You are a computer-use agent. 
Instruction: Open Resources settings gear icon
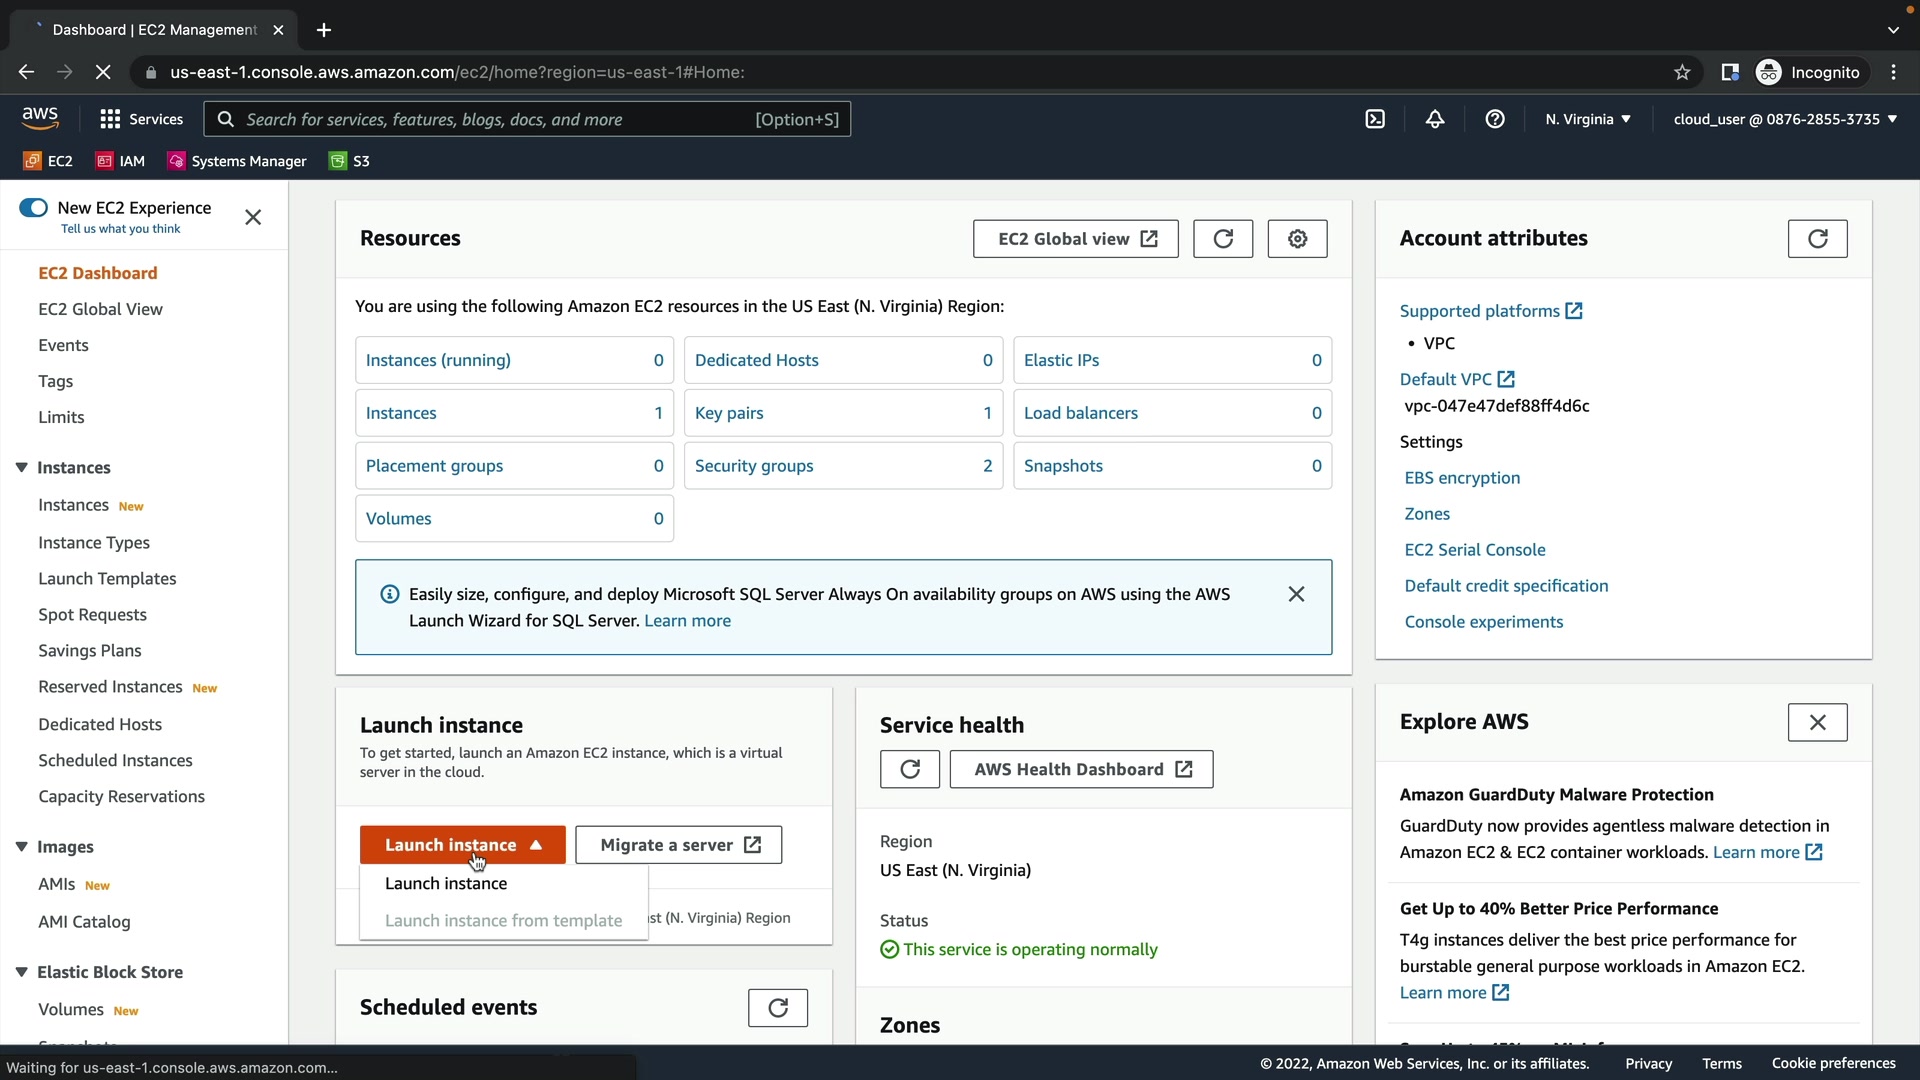click(1297, 239)
